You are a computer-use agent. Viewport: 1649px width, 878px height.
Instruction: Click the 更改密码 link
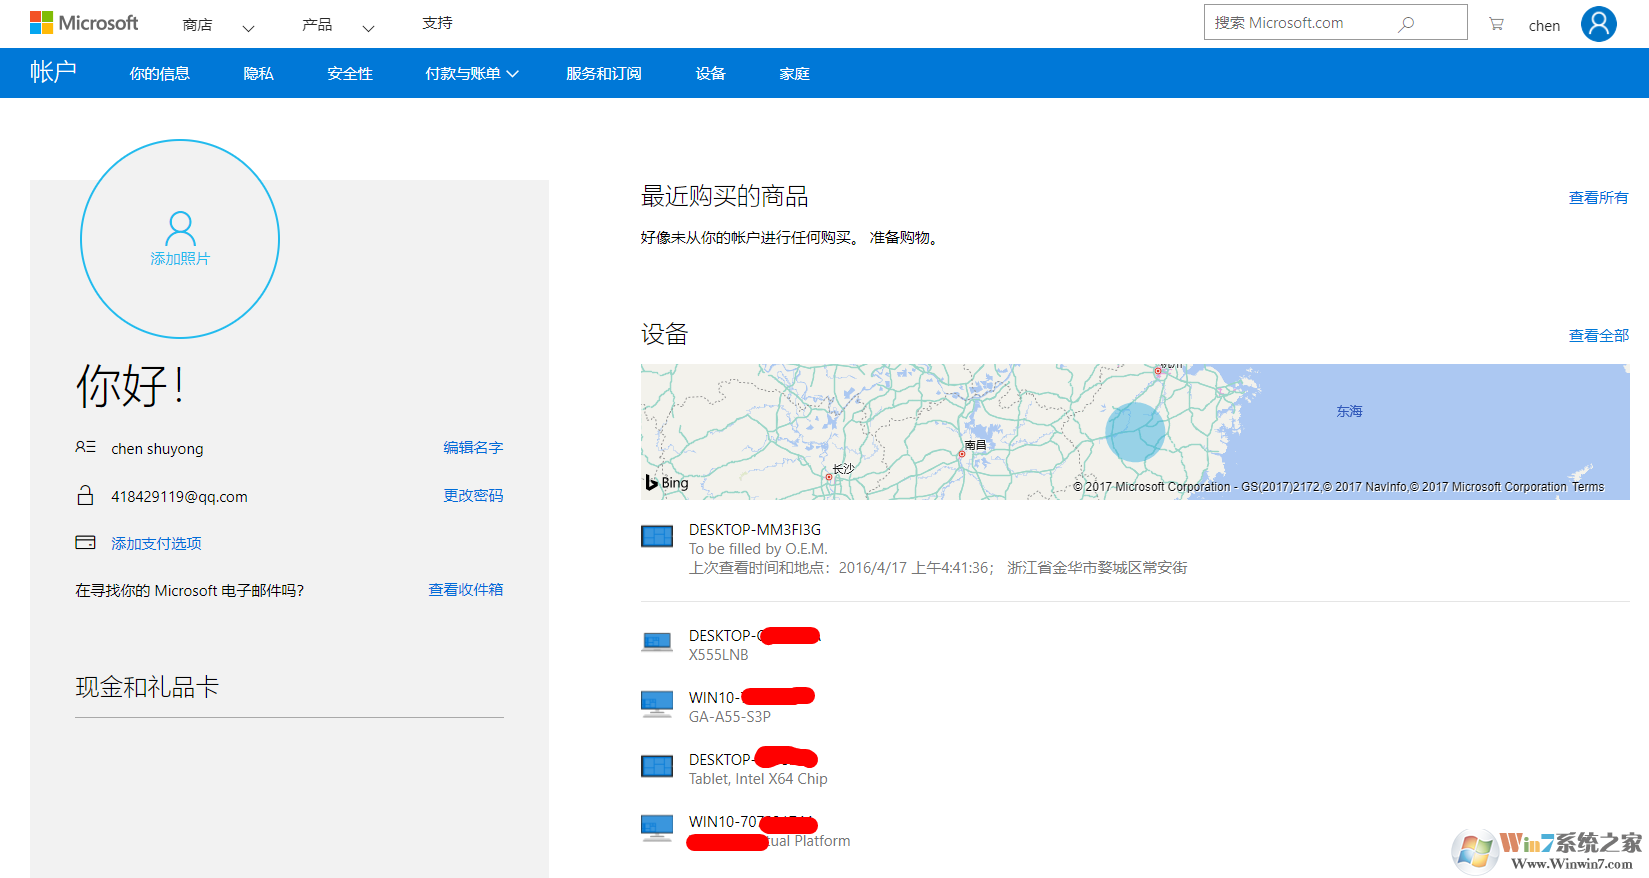(473, 496)
